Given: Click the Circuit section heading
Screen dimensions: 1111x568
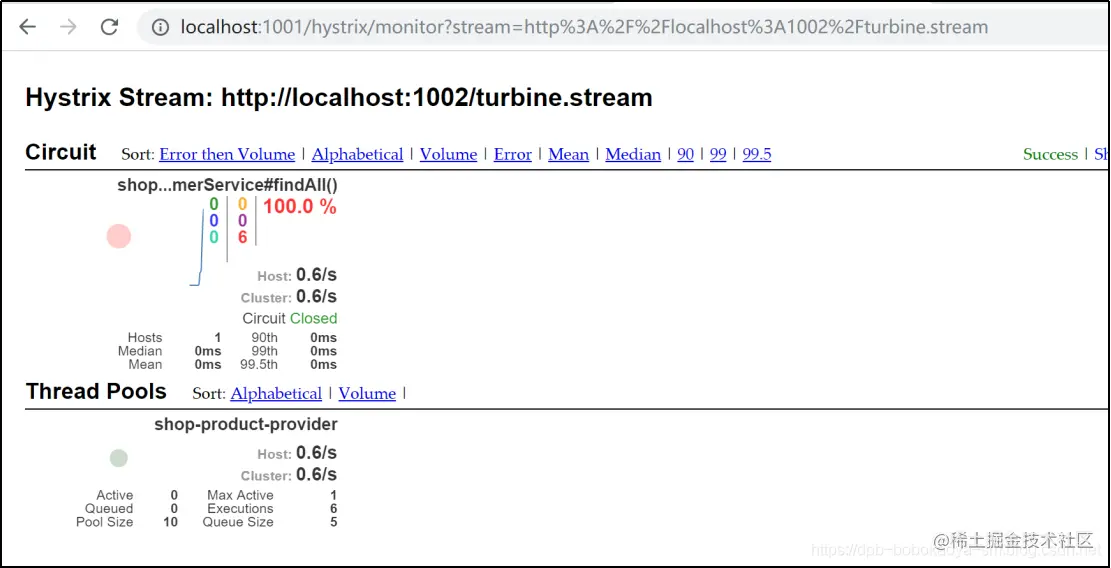Looking at the screenshot, I should (x=61, y=152).
